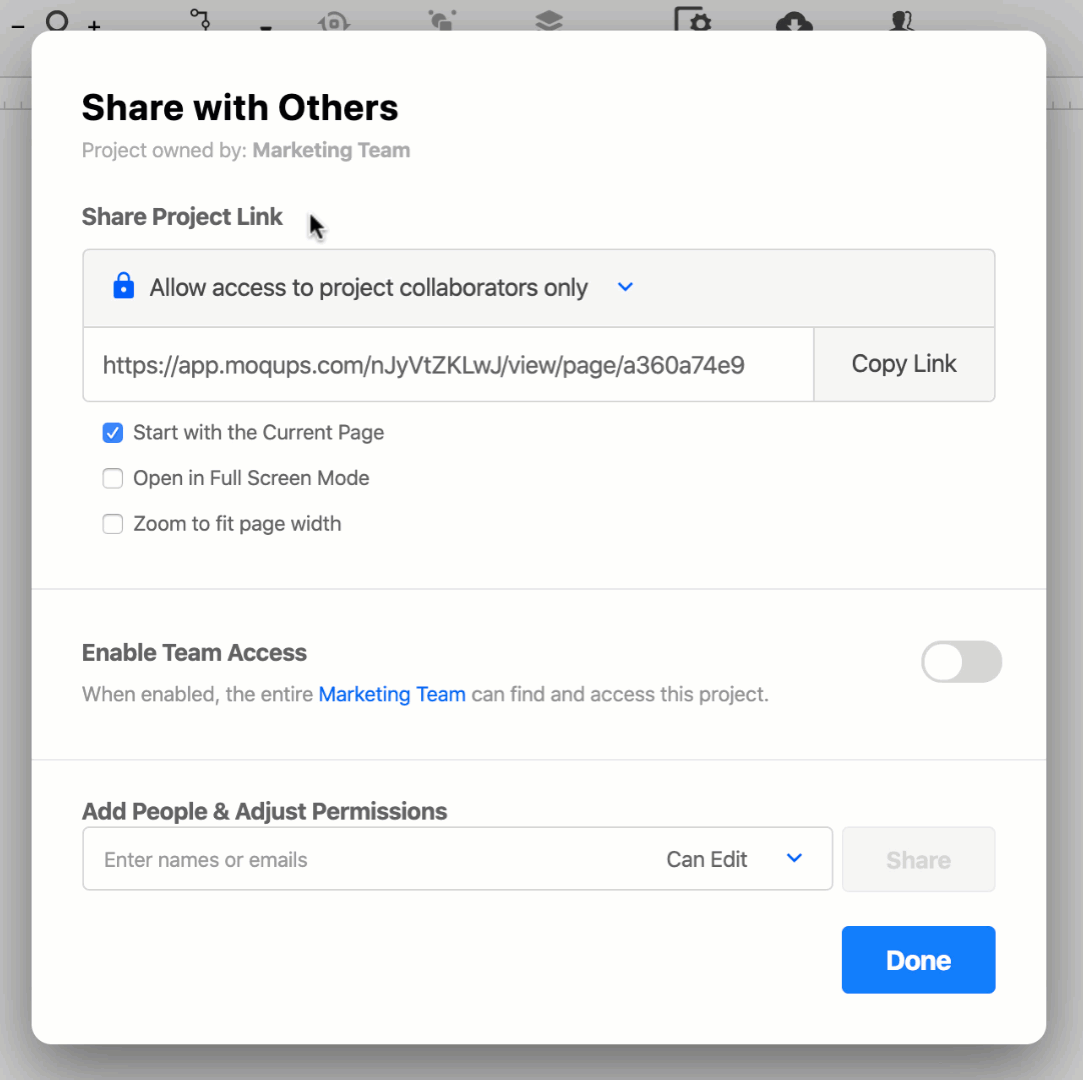The image size is (1083, 1080).
Task: Click the rotation icon in the toolbar
Action: click(333, 22)
